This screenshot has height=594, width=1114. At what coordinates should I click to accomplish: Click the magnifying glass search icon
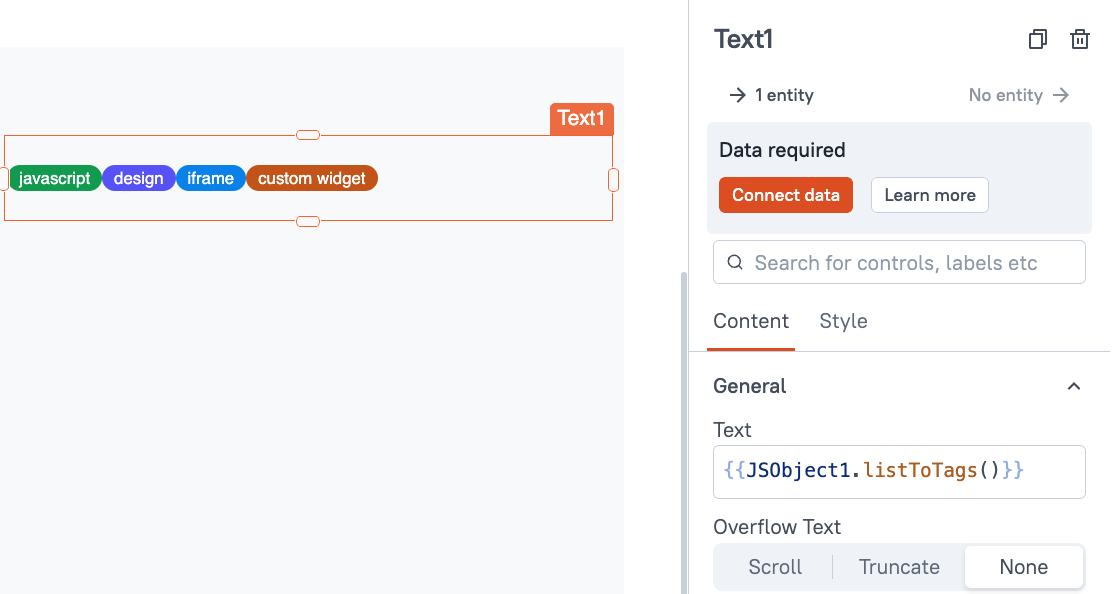tap(735, 262)
